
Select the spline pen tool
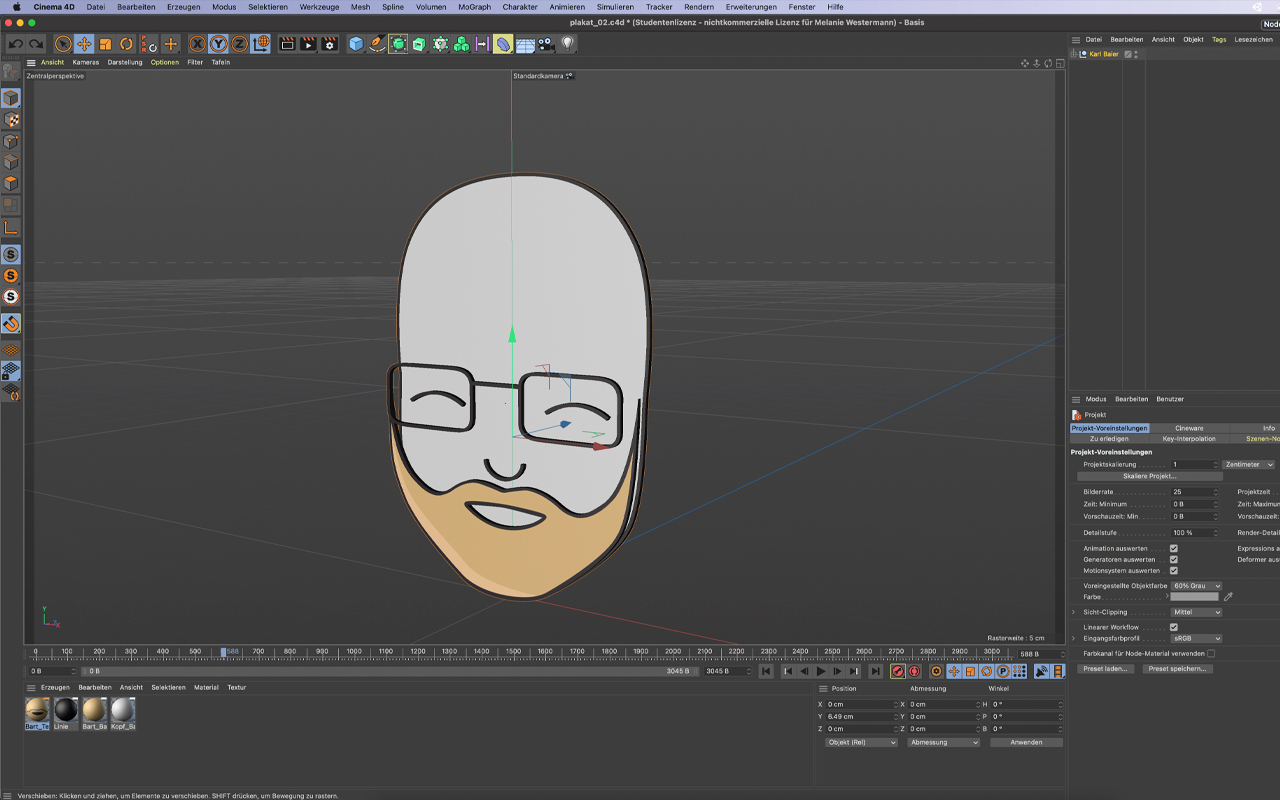pyautogui.click(x=376, y=44)
